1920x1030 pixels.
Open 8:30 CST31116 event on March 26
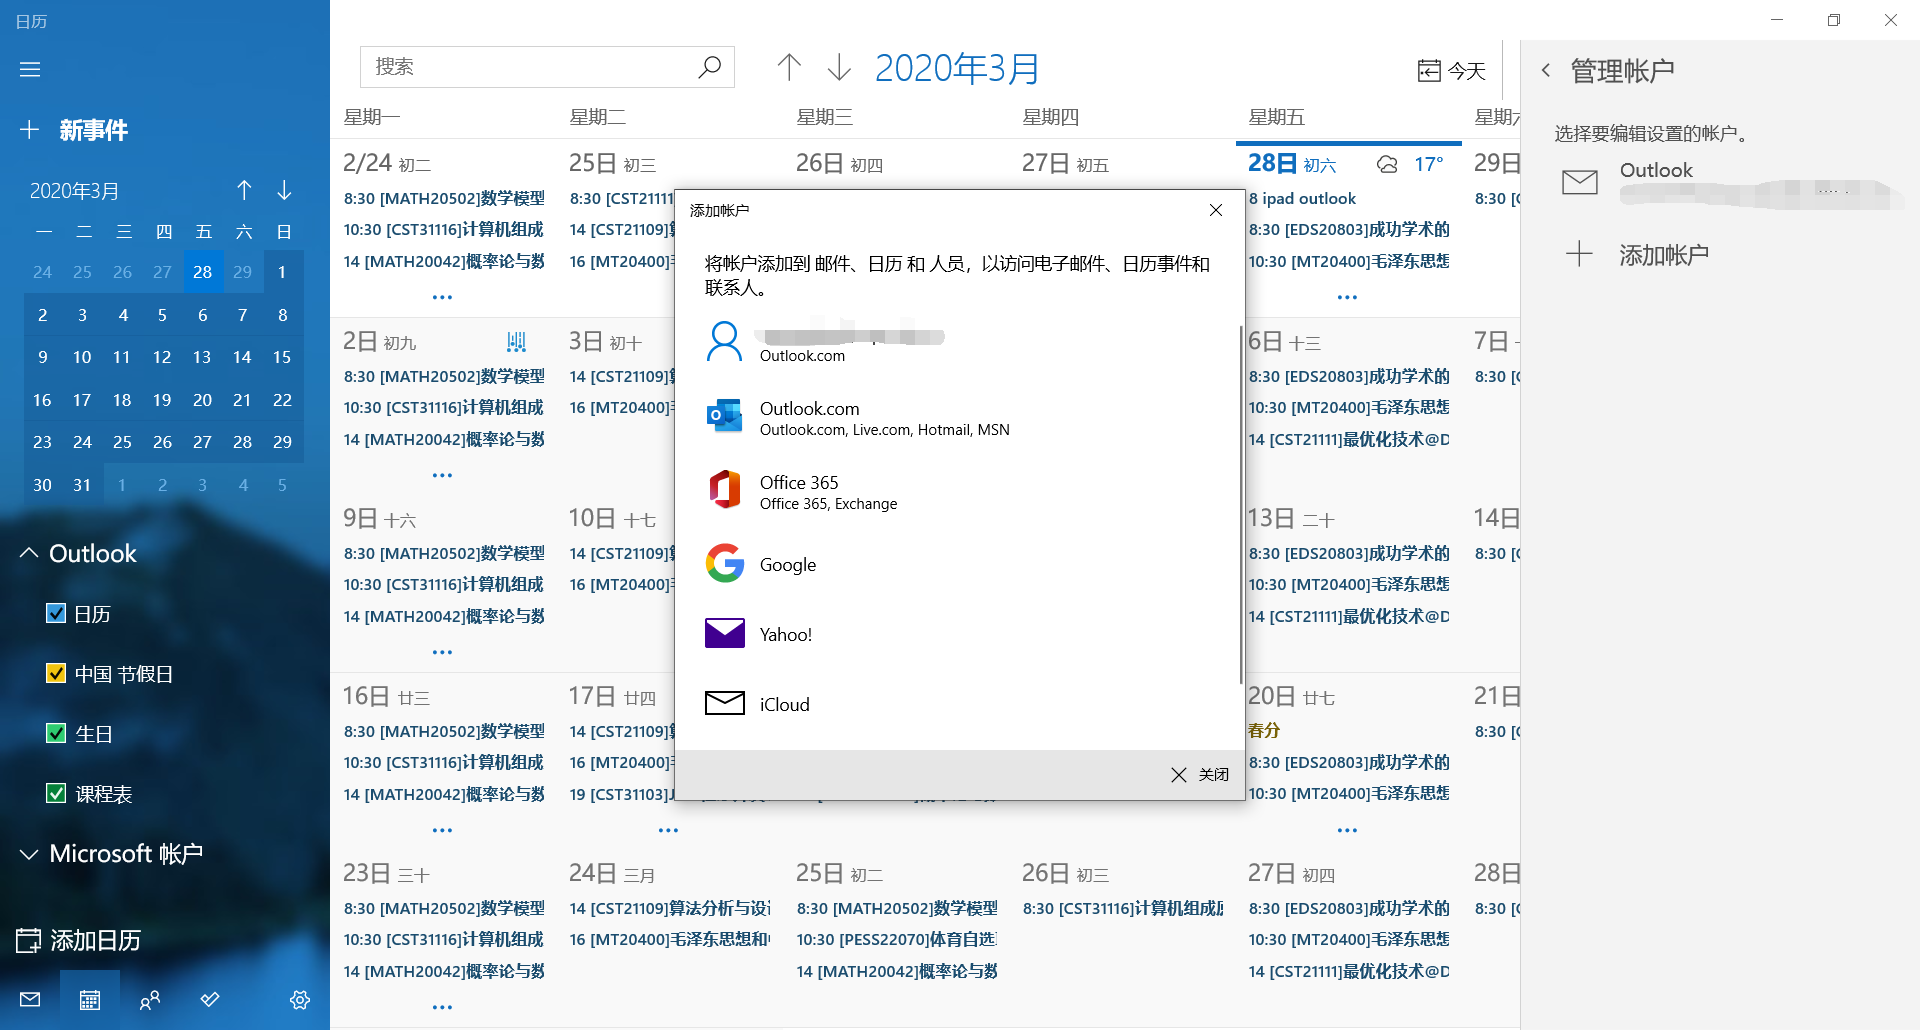pos(1123,908)
